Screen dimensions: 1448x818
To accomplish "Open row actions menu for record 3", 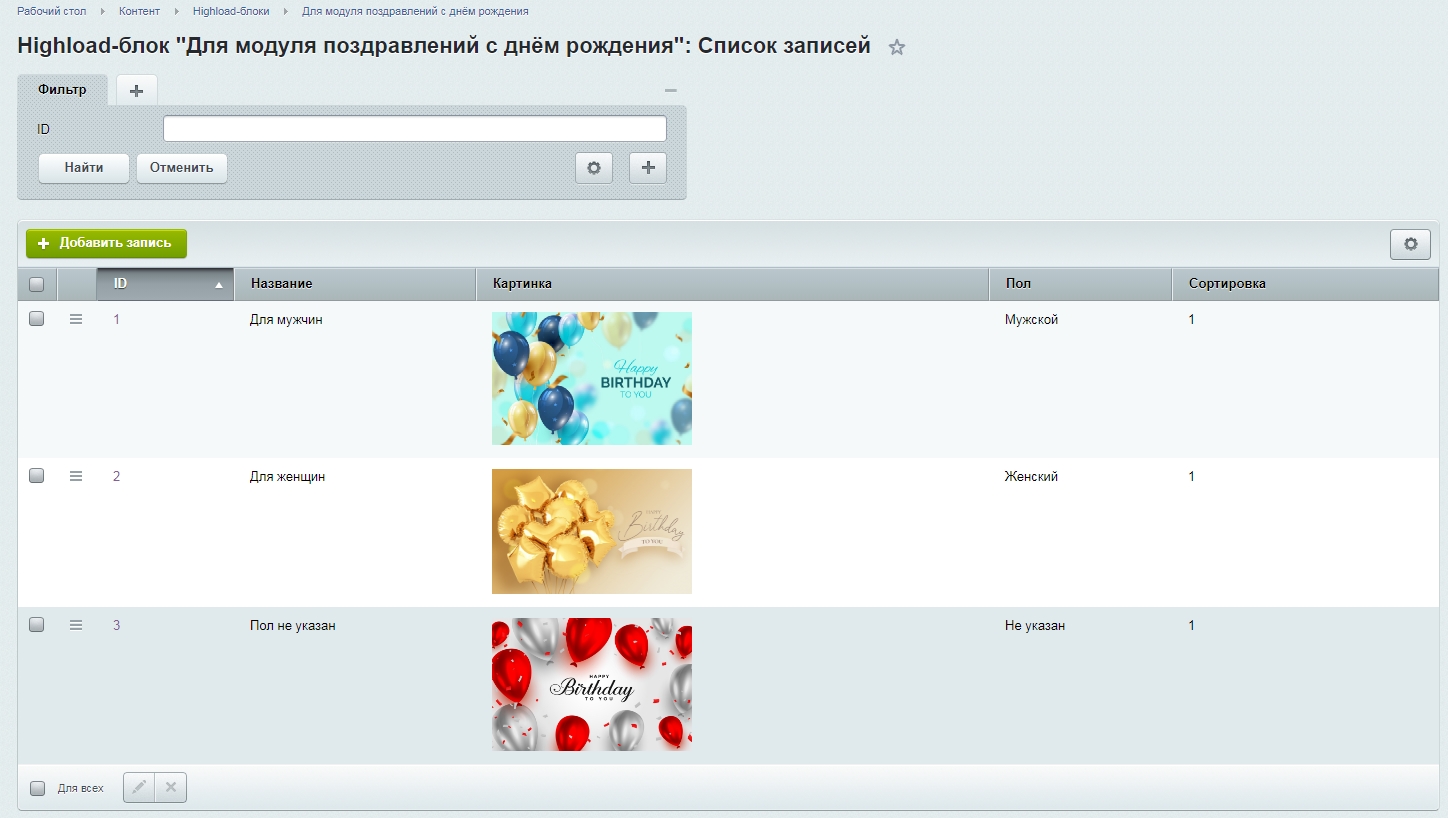I will coord(76,625).
